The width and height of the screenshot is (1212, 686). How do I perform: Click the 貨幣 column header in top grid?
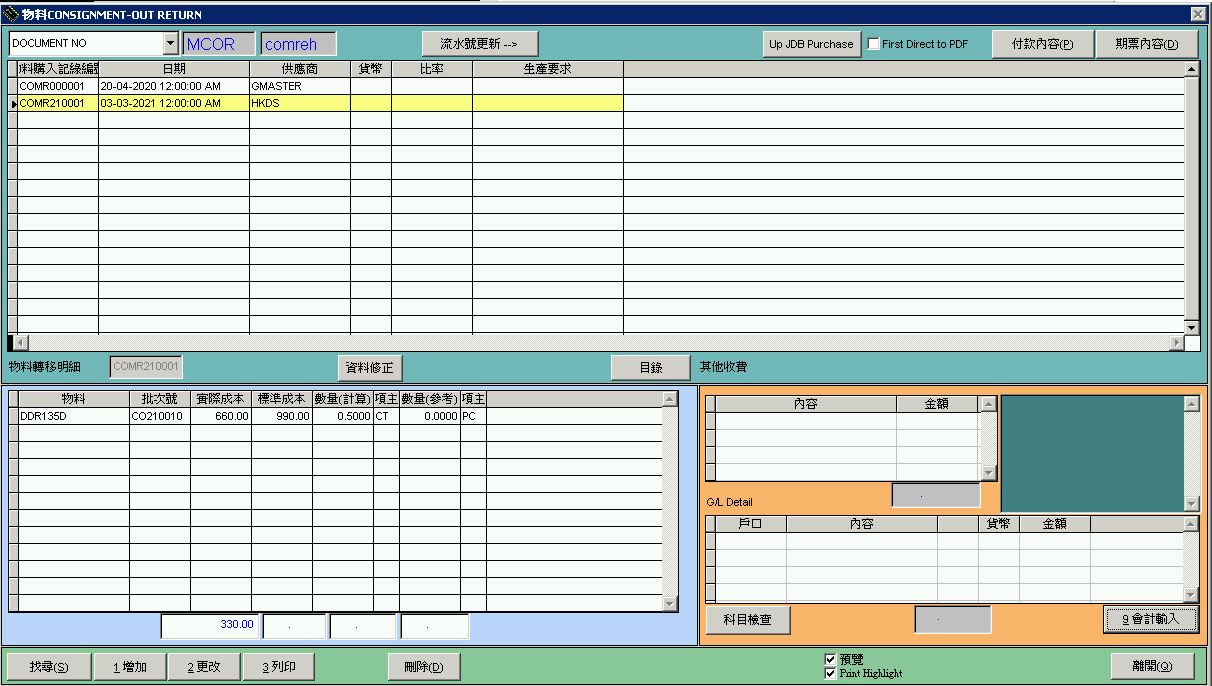click(x=371, y=69)
